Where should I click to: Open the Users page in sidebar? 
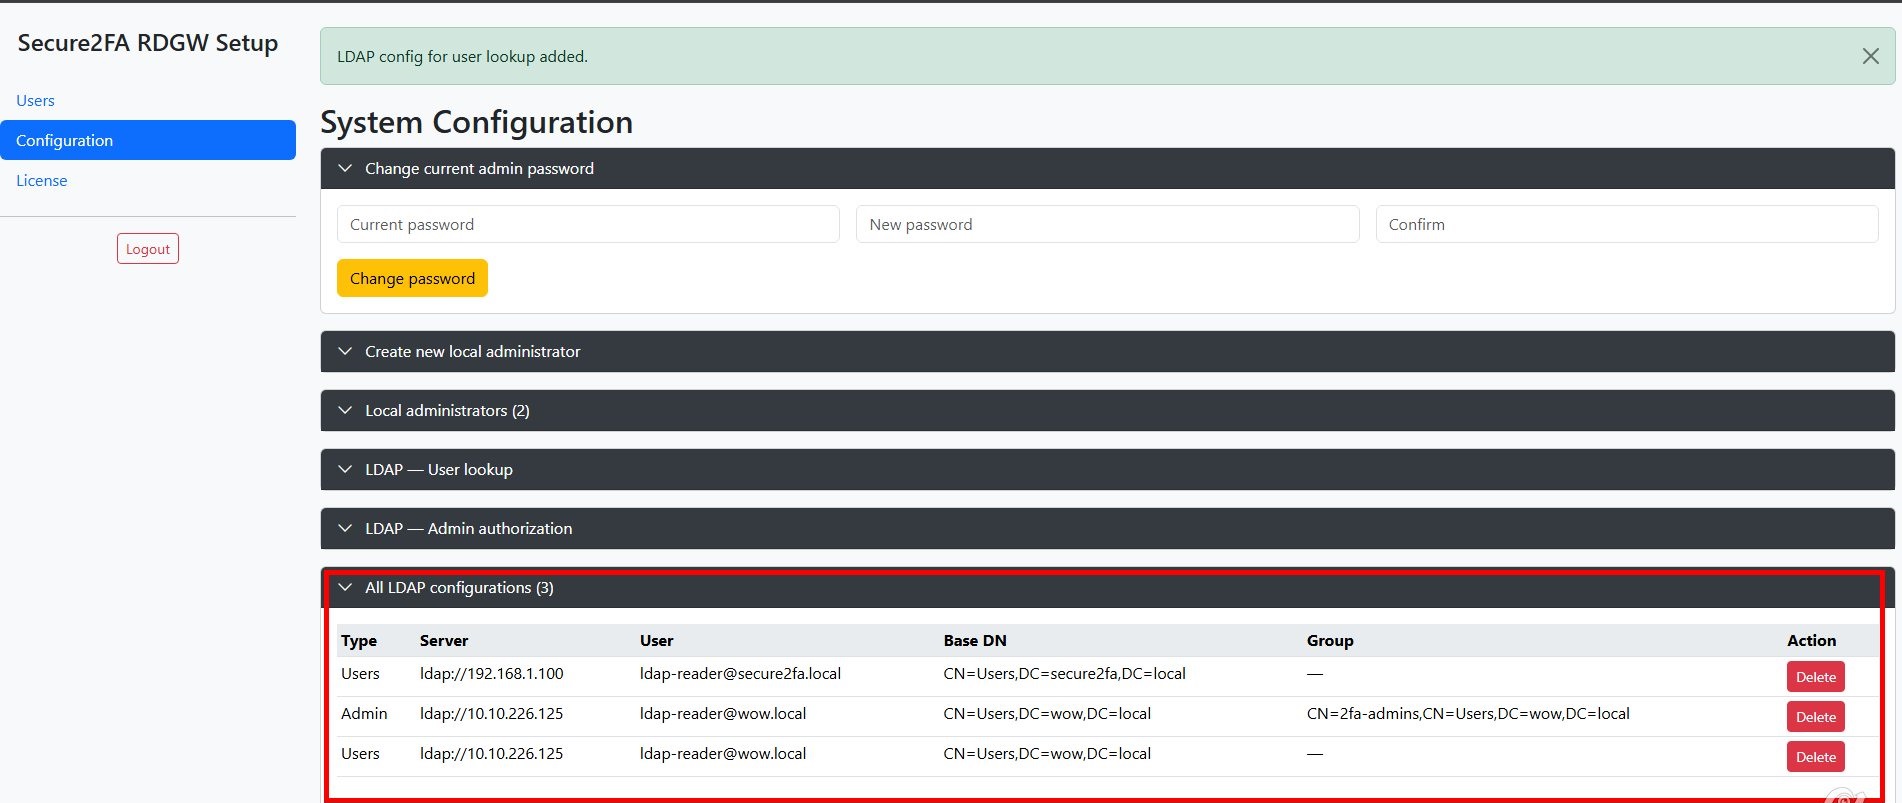pos(35,101)
